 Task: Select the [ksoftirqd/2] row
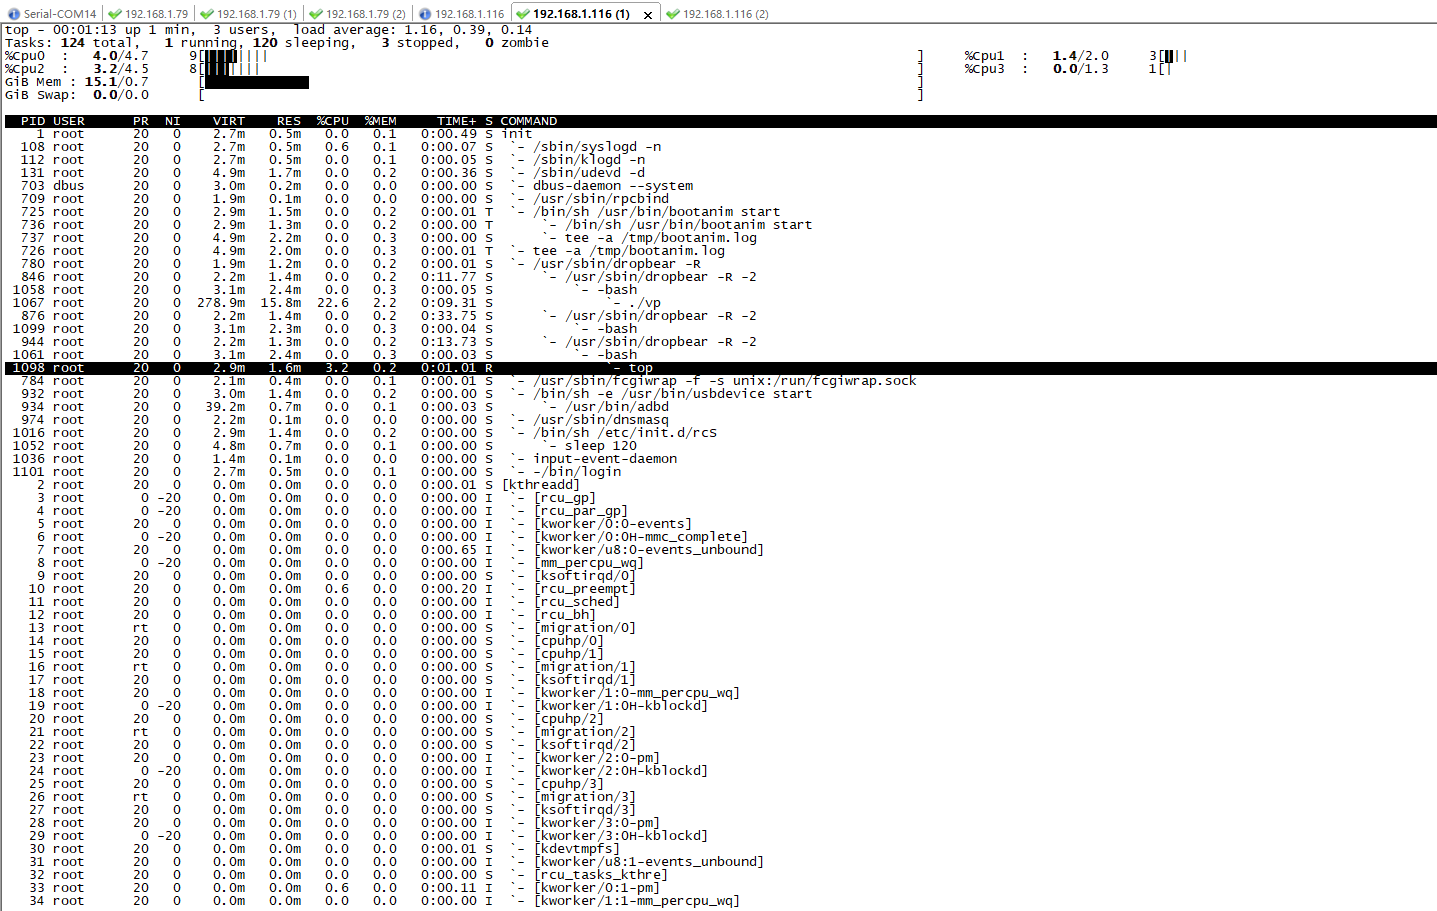720,745
